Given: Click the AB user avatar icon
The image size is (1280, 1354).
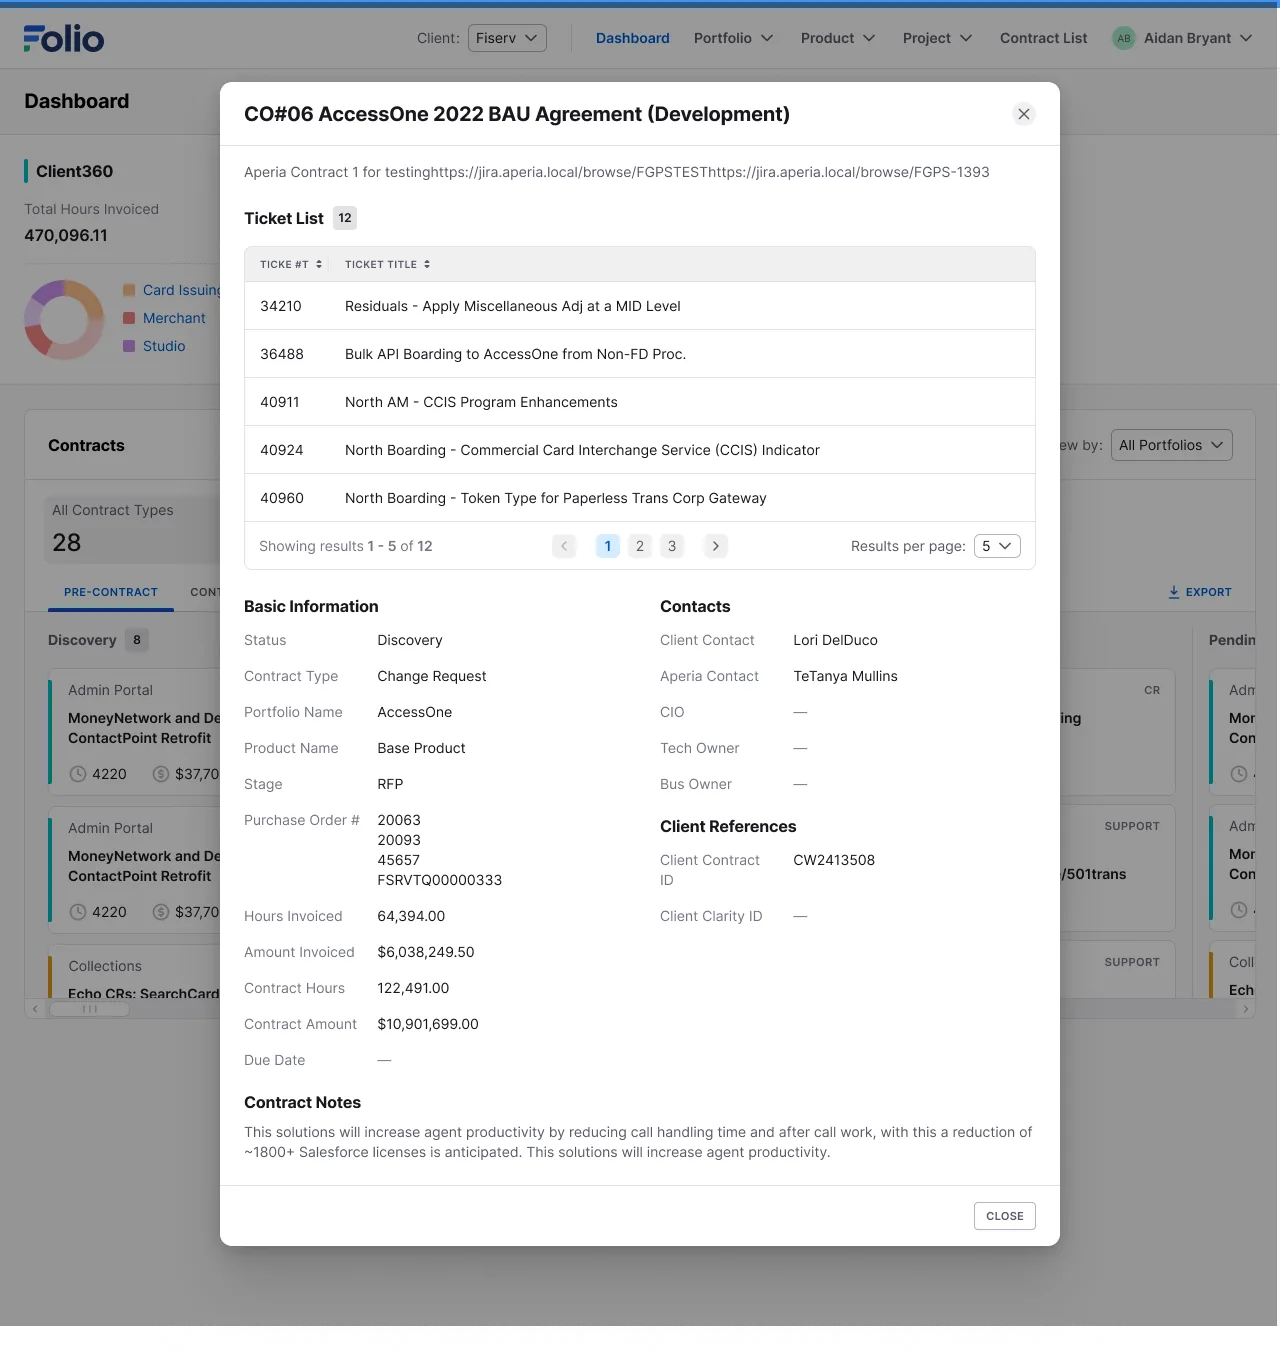Looking at the screenshot, I should pyautogui.click(x=1124, y=38).
